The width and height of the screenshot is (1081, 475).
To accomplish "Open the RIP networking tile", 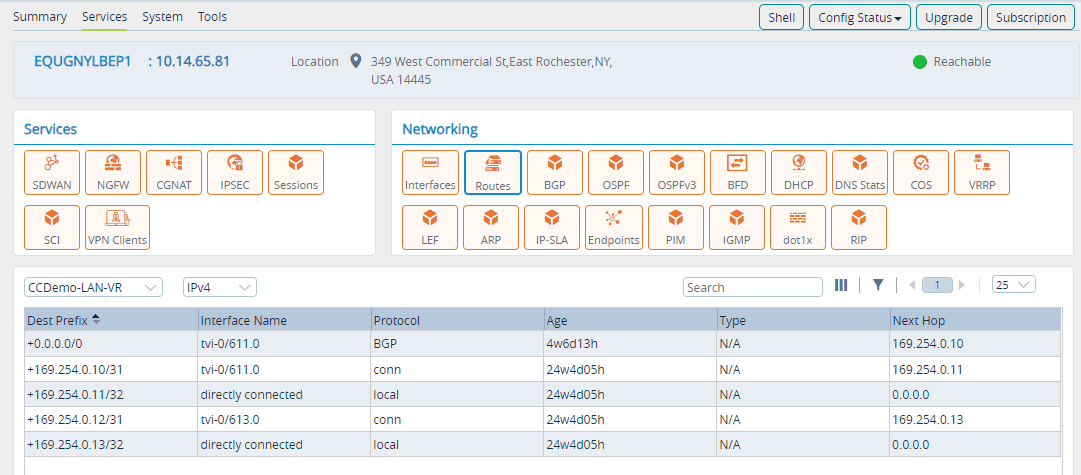I will click(x=859, y=228).
